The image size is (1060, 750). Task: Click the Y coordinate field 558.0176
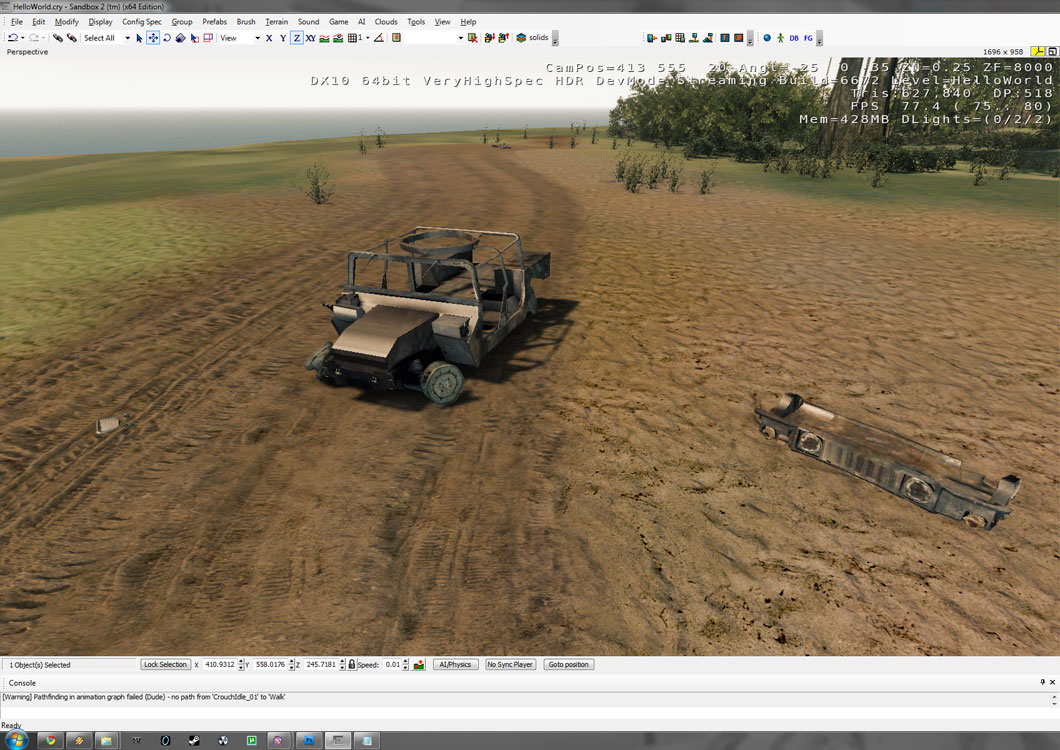[x=270, y=665]
